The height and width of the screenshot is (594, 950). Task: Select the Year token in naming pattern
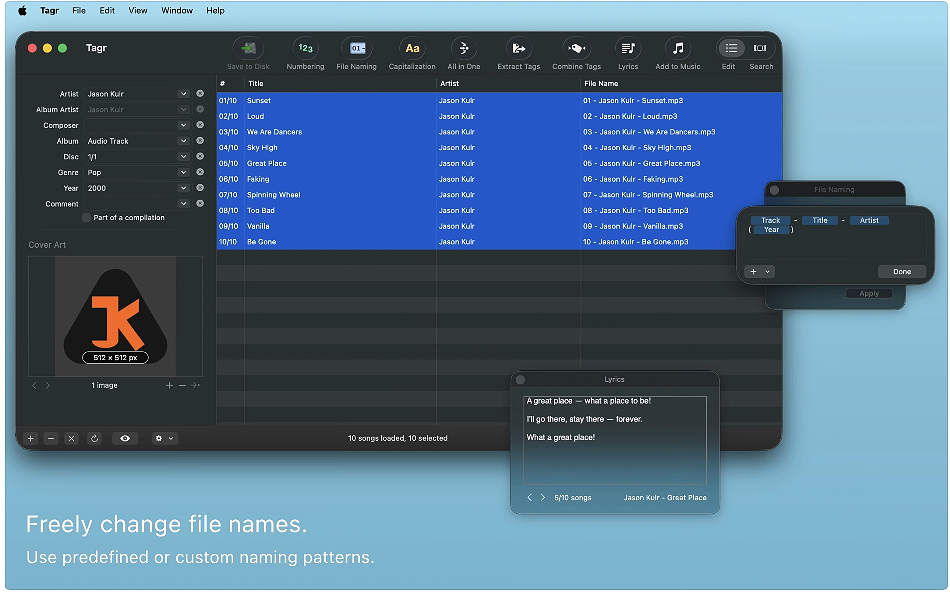click(x=771, y=230)
